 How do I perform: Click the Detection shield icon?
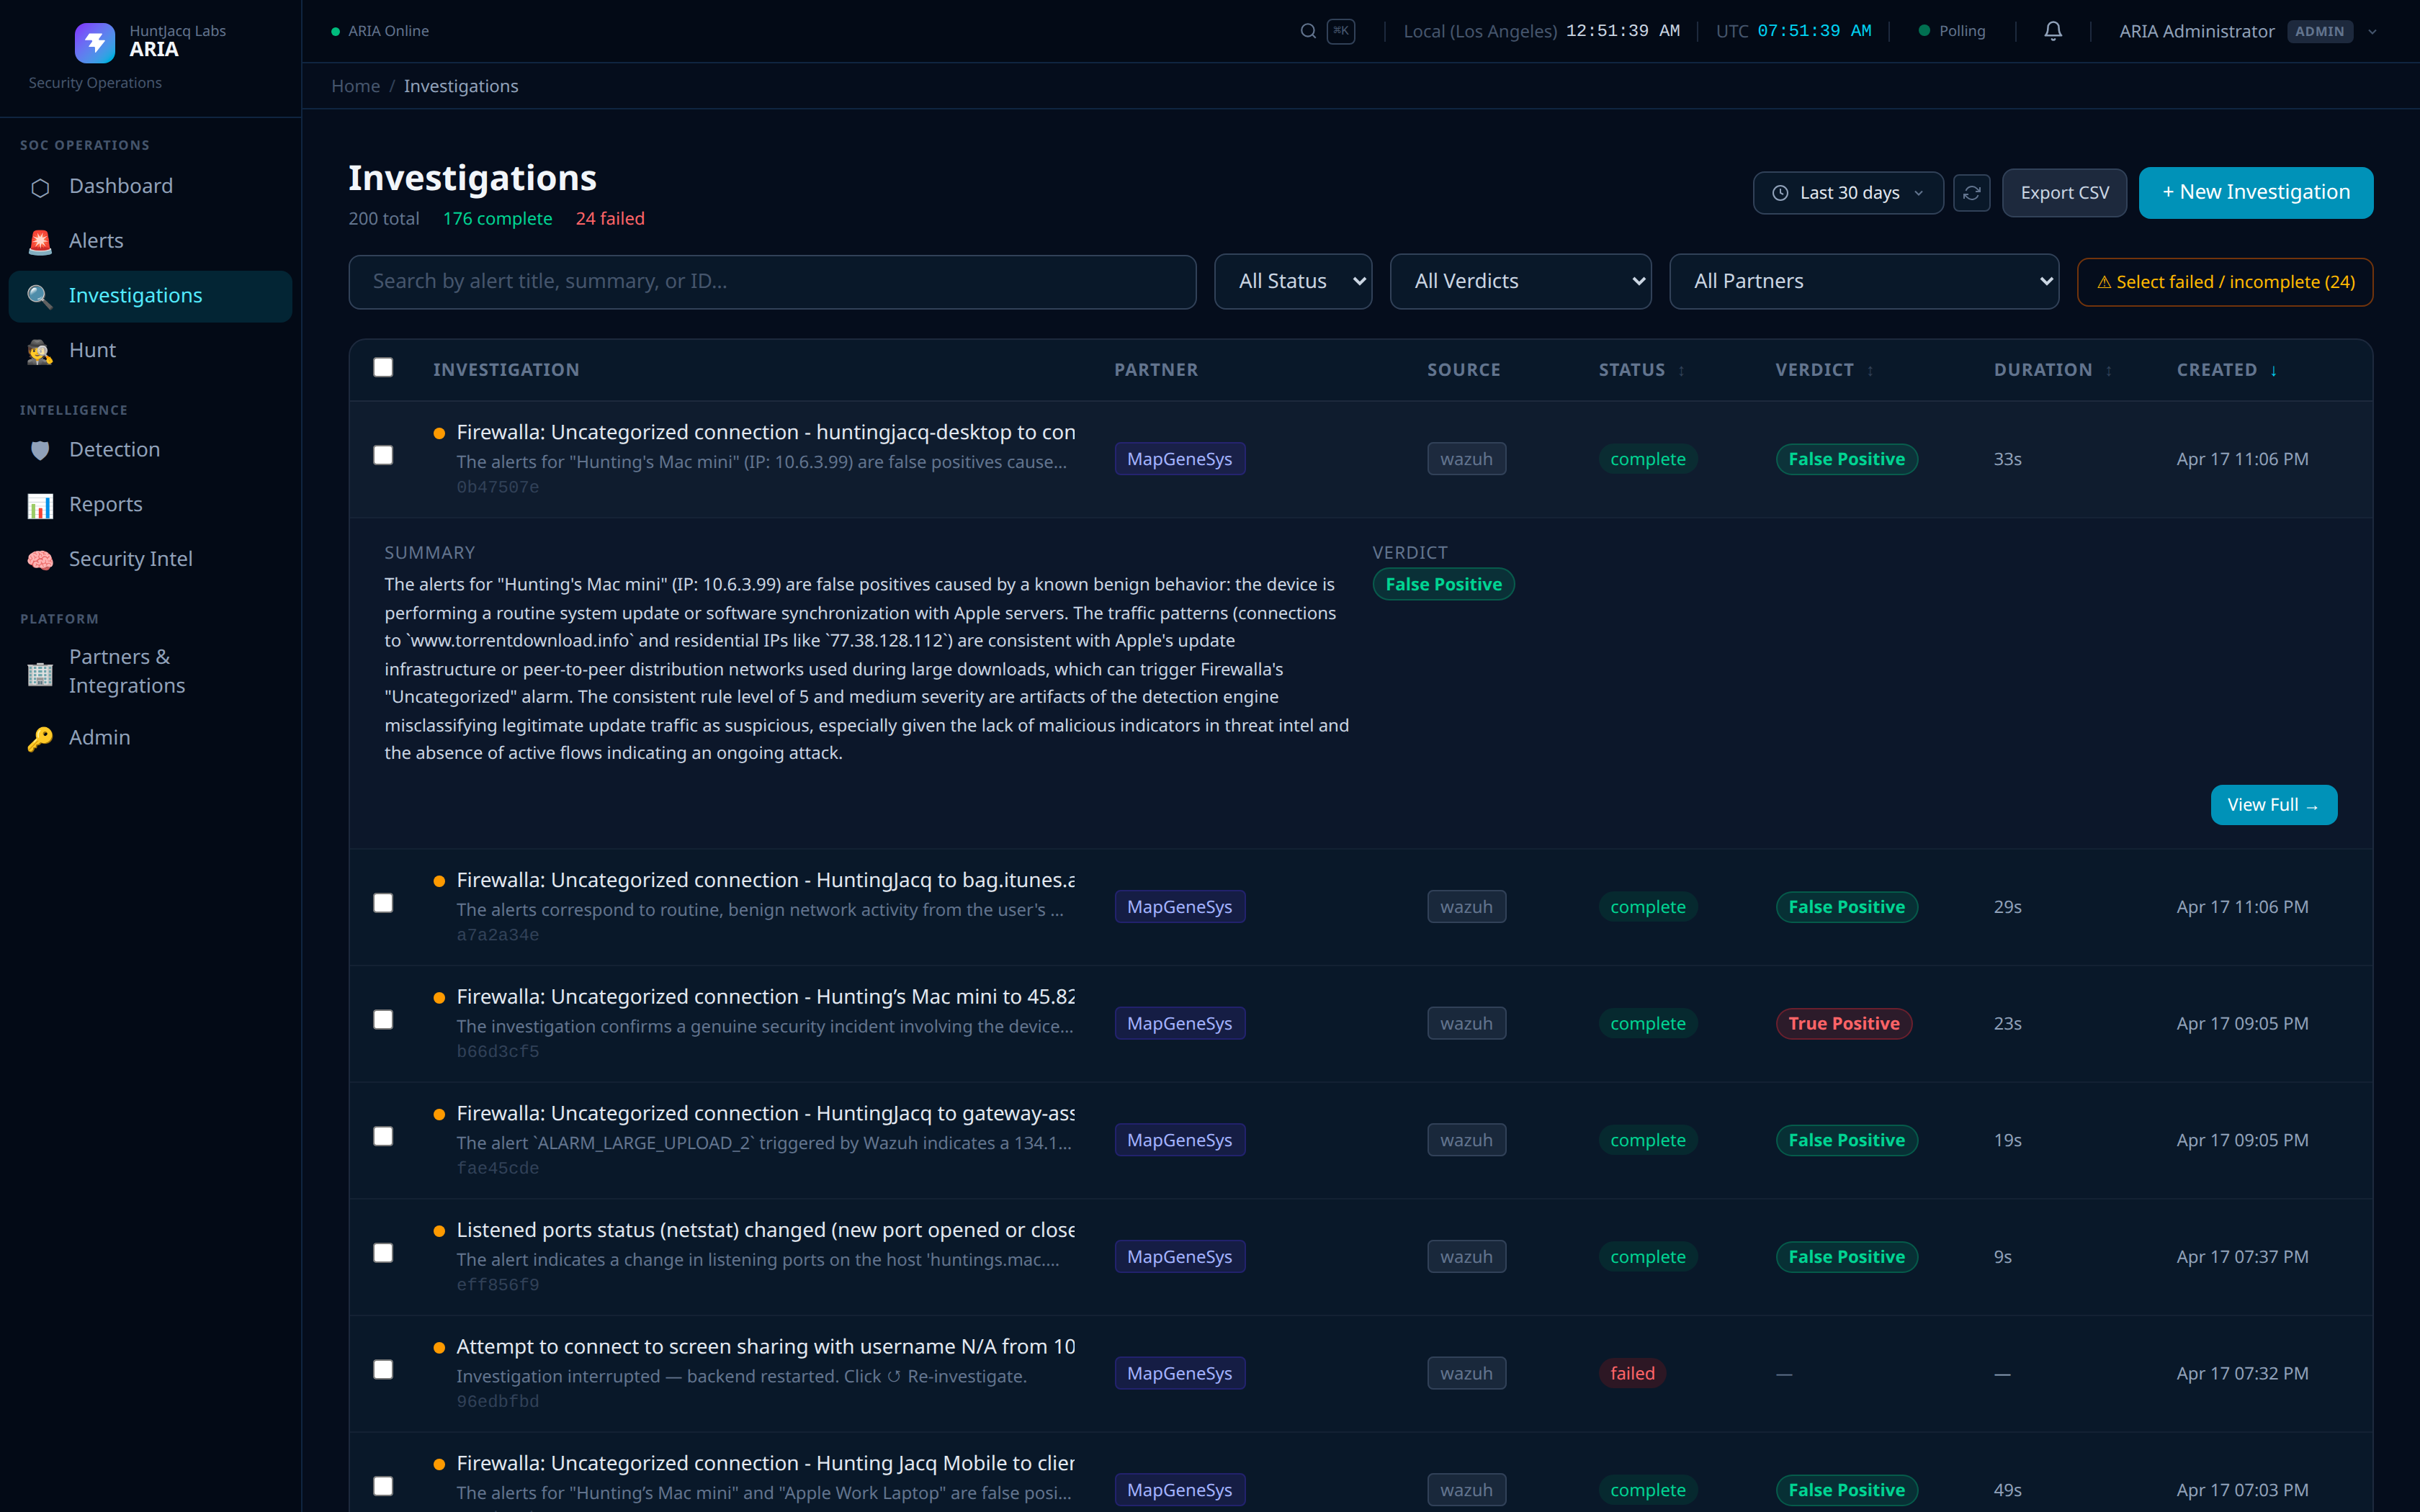tap(40, 450)
